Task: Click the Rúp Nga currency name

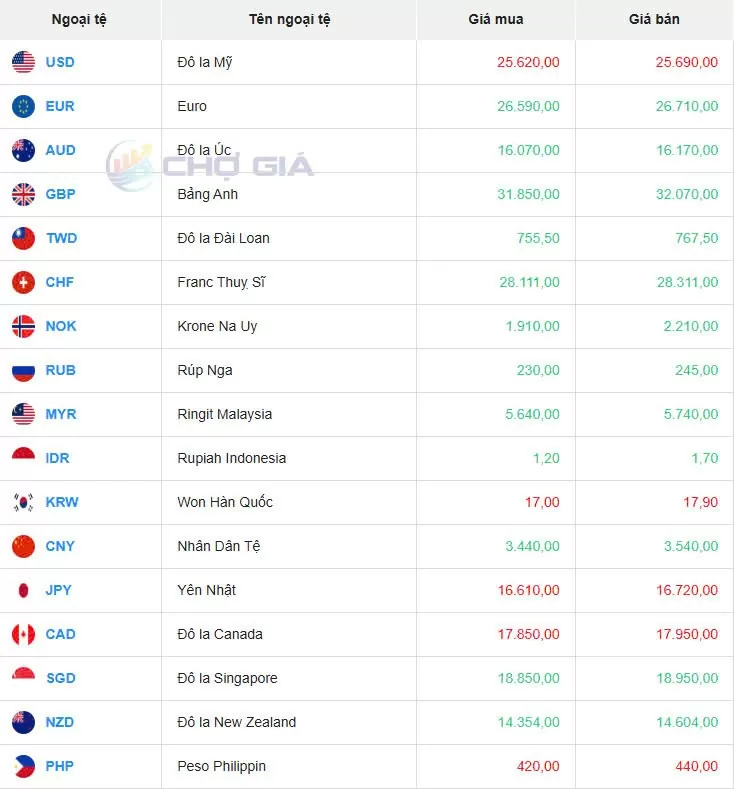Action: [x=205, y=370]
